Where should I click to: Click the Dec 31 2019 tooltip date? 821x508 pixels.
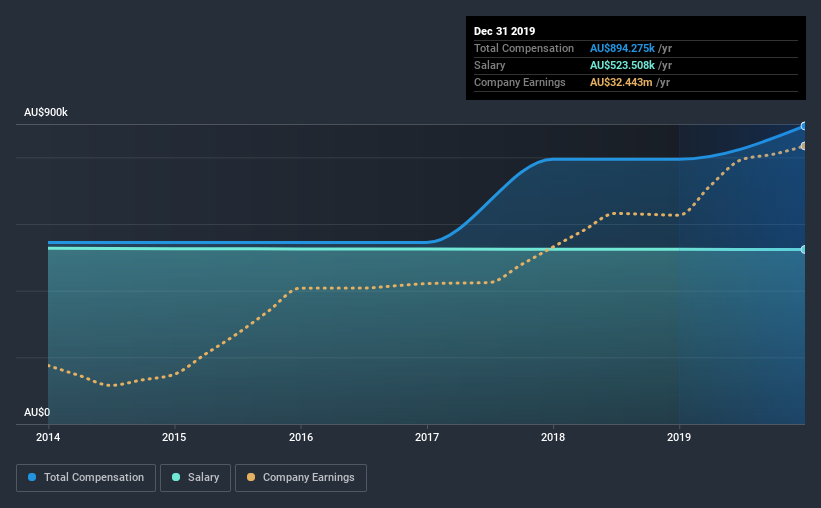tap(504, 31)
